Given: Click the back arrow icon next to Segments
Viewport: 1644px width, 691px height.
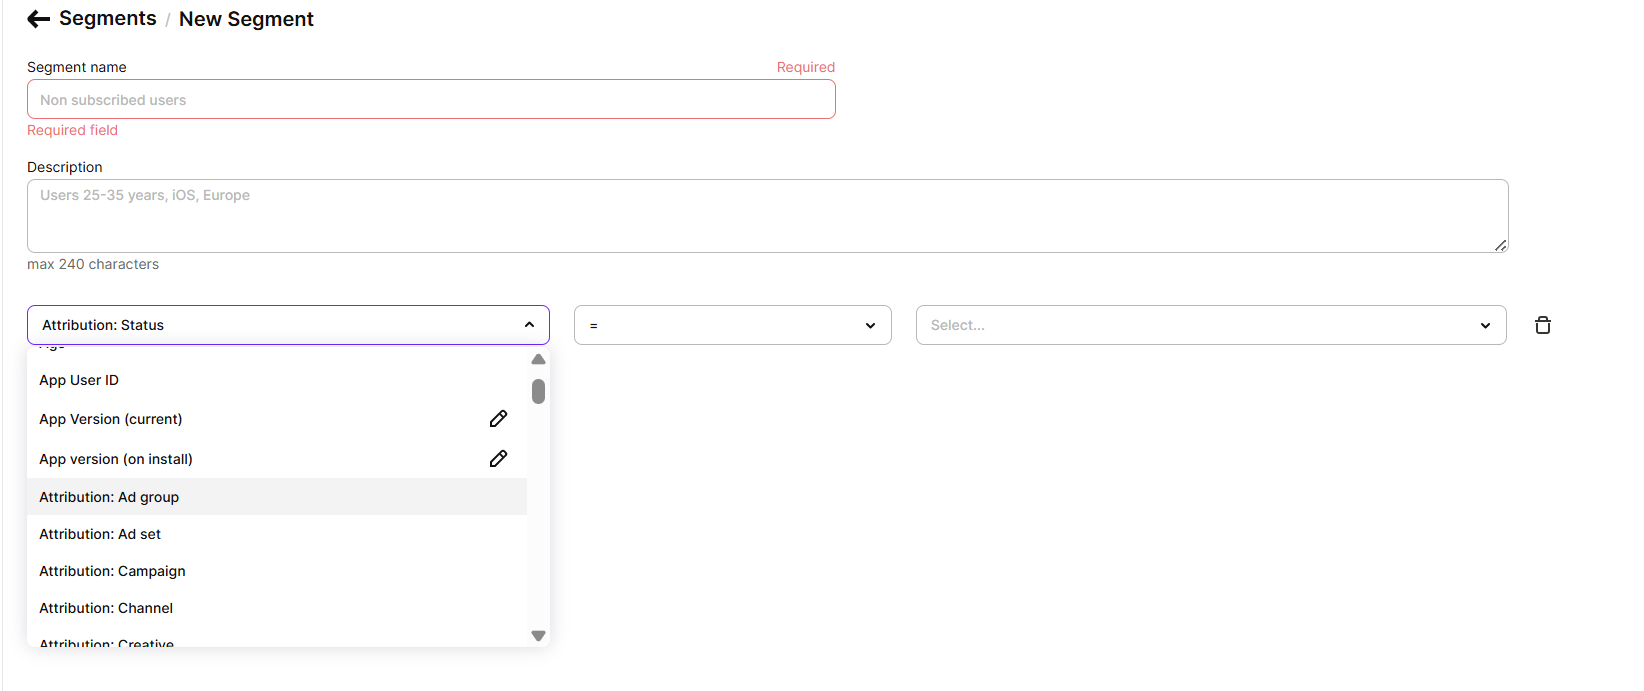Looking at the screenshot, I should tap(38, 19).
